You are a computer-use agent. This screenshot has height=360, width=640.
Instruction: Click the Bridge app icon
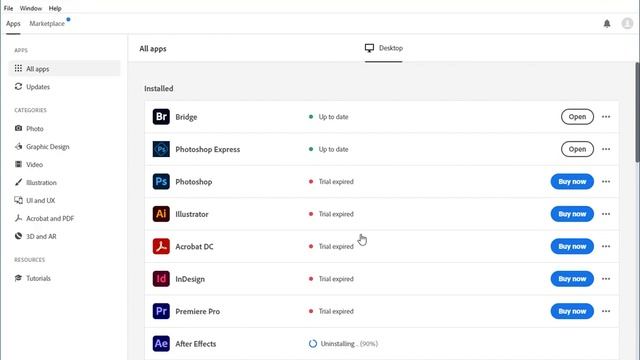point(161,117)
